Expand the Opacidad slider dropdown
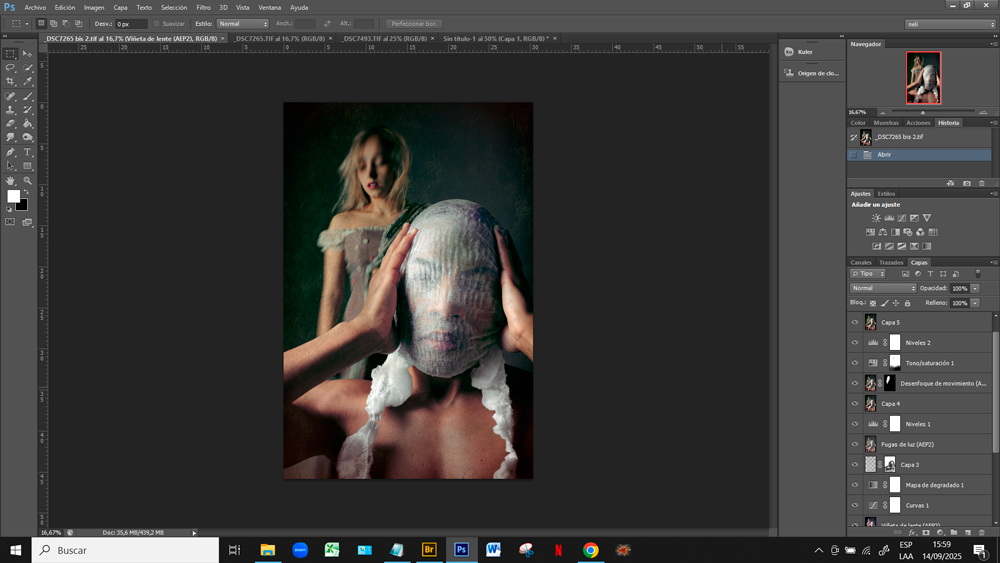 click(975, 288)
